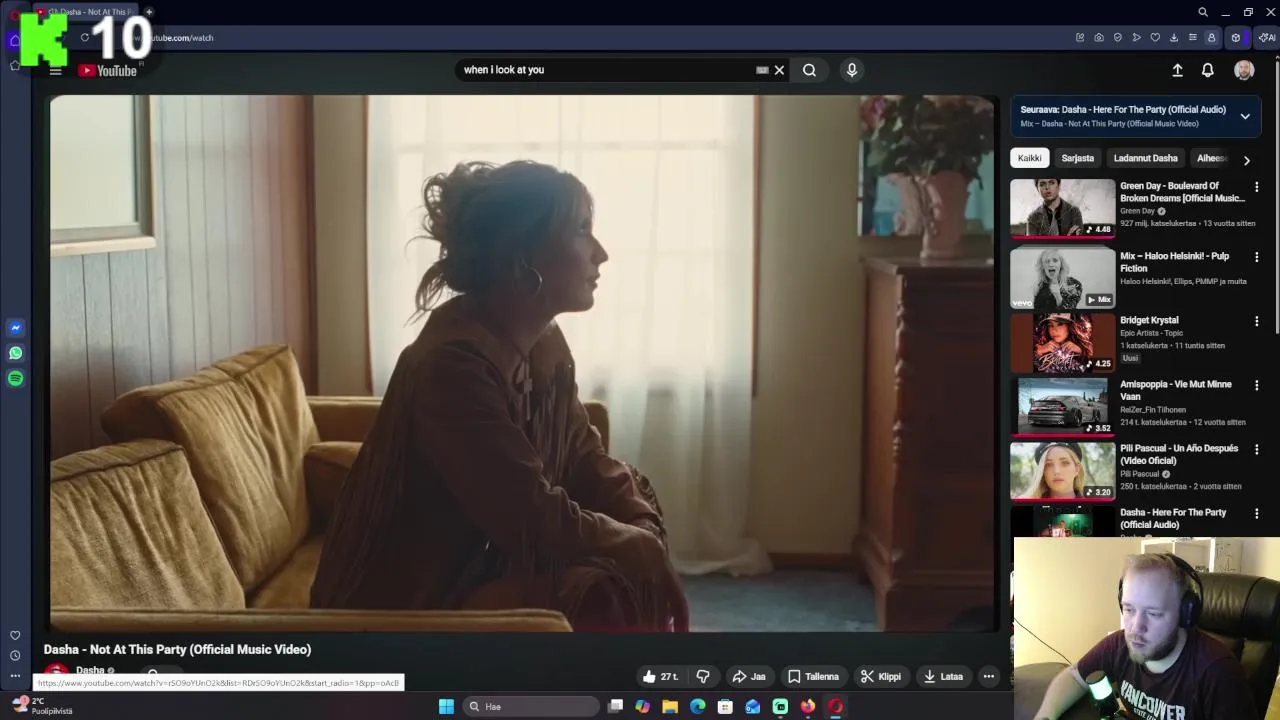
Task: Click the Klippi clip button
Action: click(881, 677)
